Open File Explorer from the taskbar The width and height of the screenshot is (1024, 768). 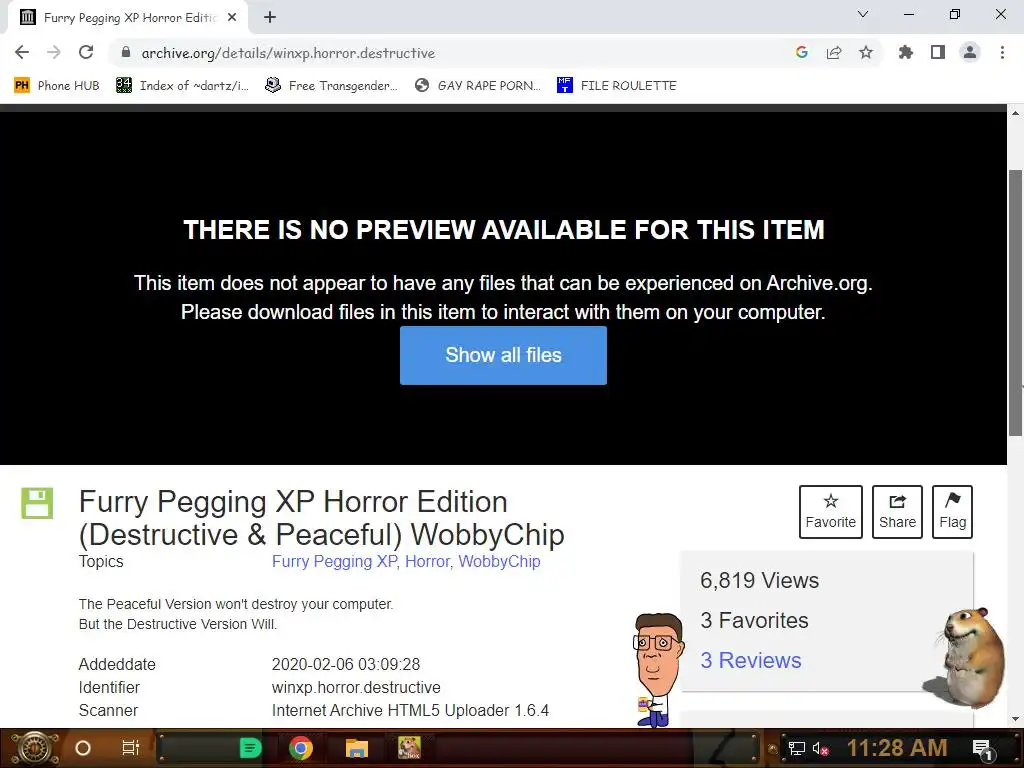(357, 748)
